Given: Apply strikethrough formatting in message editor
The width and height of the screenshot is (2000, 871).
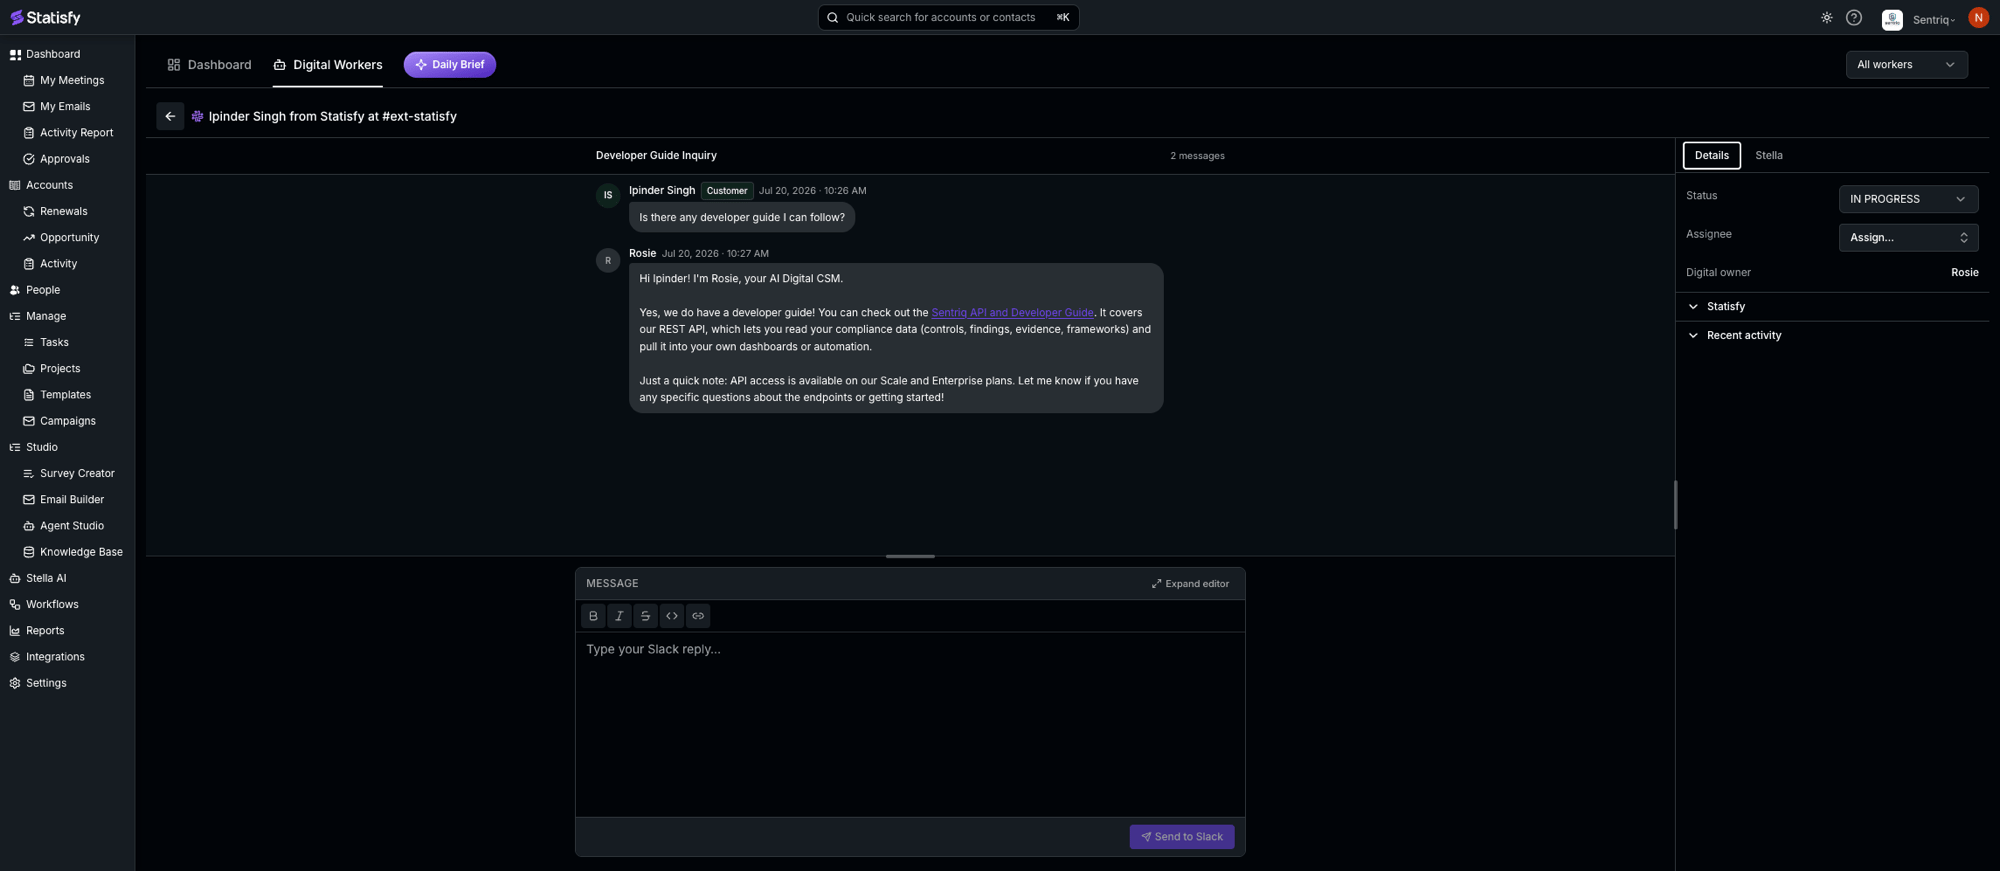Looking at the screenshot, I should tap(645, 616).
